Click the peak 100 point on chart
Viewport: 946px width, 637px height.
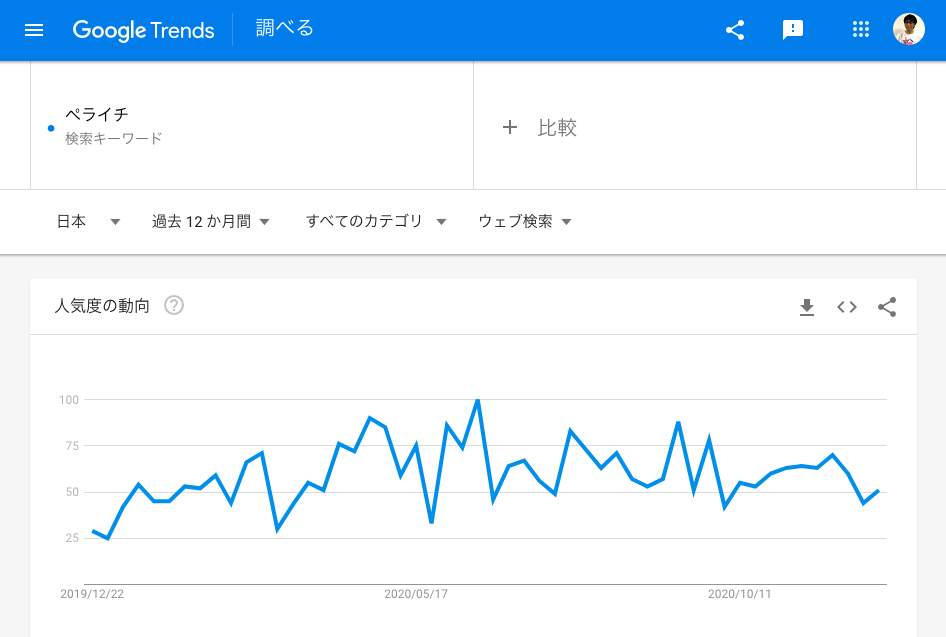click(x=478, y=400)
